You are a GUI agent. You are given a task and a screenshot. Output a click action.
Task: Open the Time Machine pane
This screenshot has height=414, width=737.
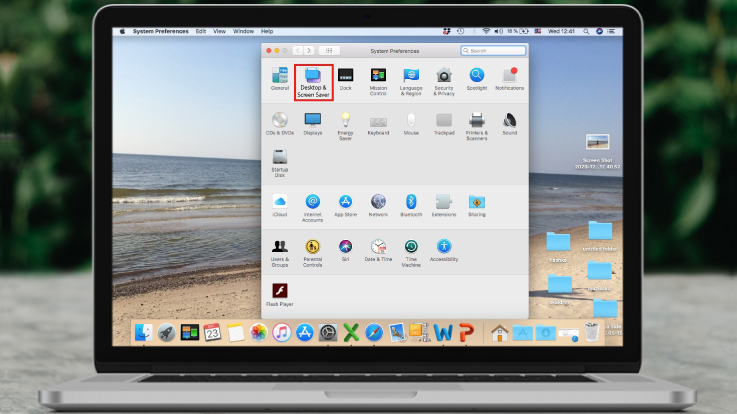[411, 250]
